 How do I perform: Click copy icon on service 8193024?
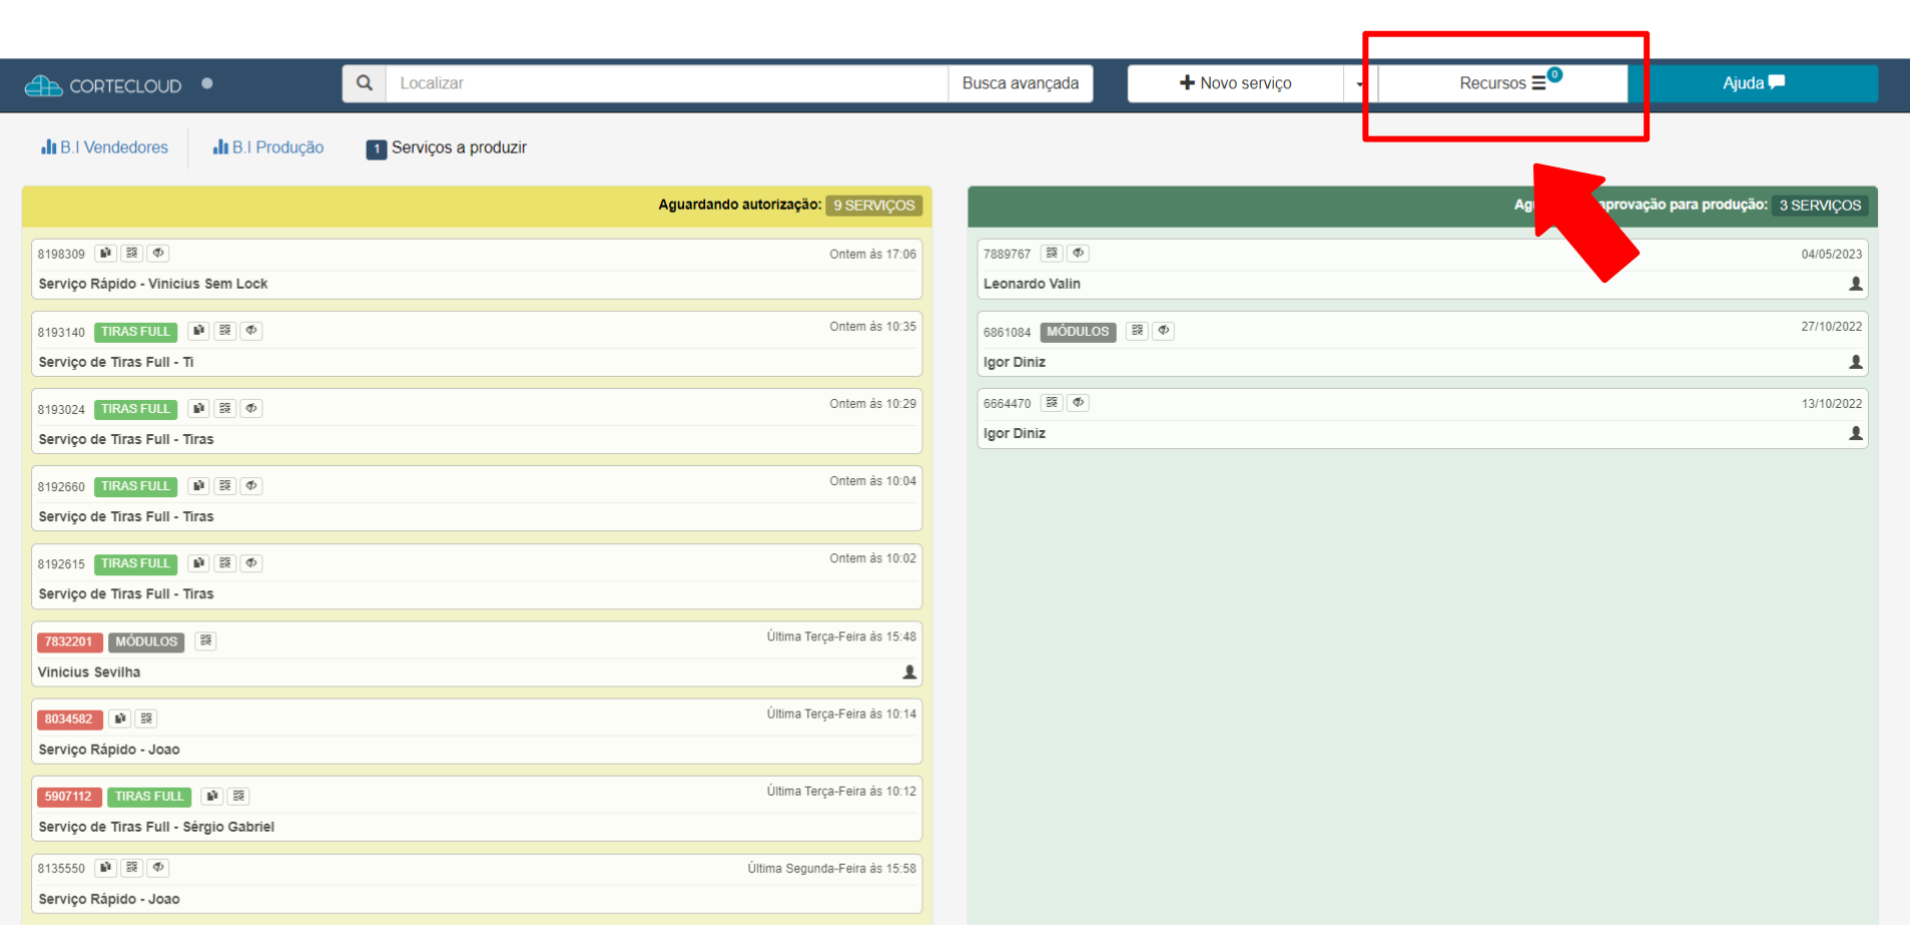pyautogui.click(x=198, y=408)
